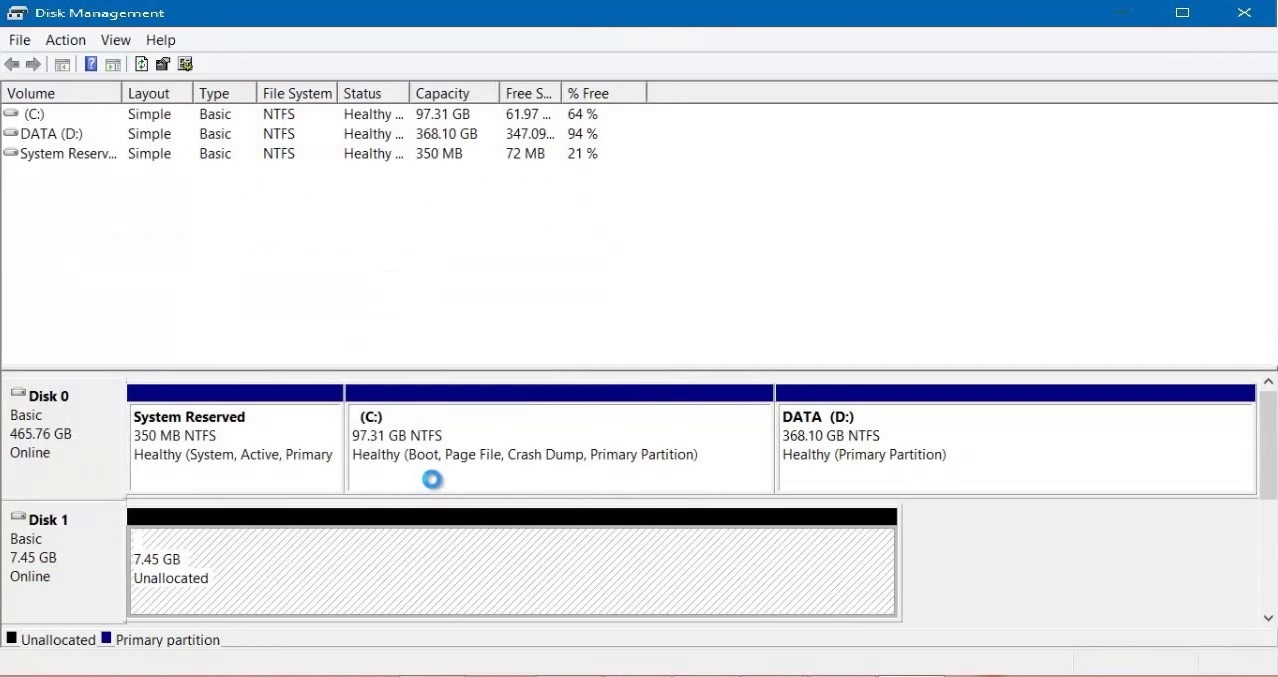Sort volumes by the Capacity column header

point(443,92)
